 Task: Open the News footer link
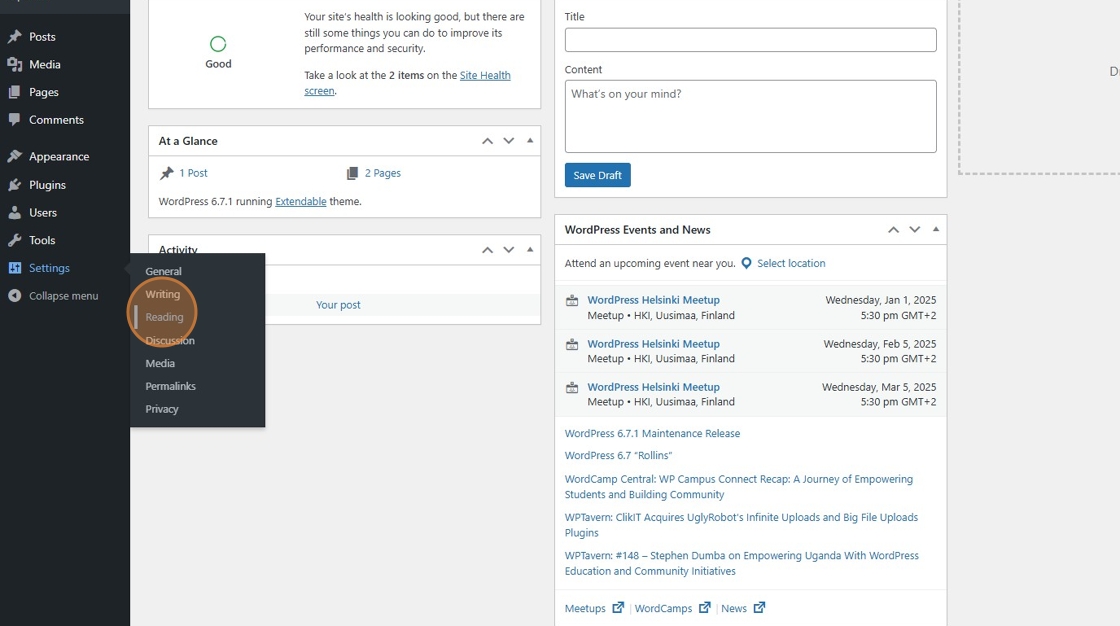click(x=734, y=608)
